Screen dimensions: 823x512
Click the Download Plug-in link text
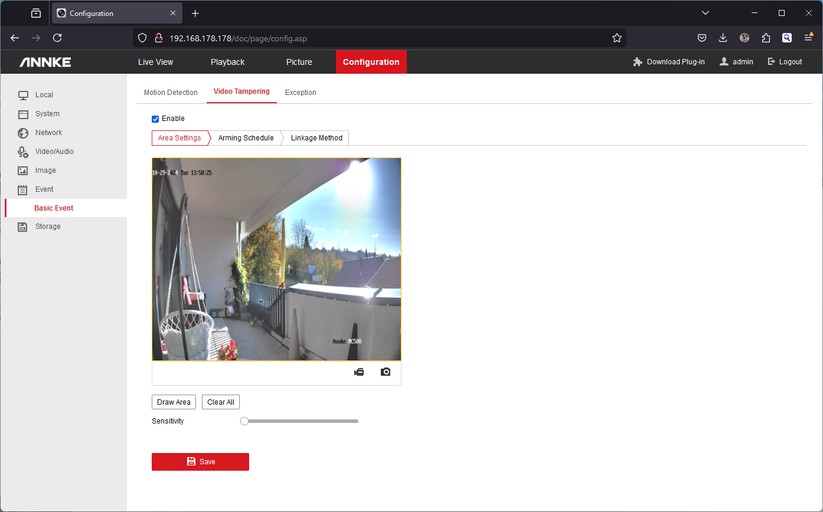pos(676,62)
